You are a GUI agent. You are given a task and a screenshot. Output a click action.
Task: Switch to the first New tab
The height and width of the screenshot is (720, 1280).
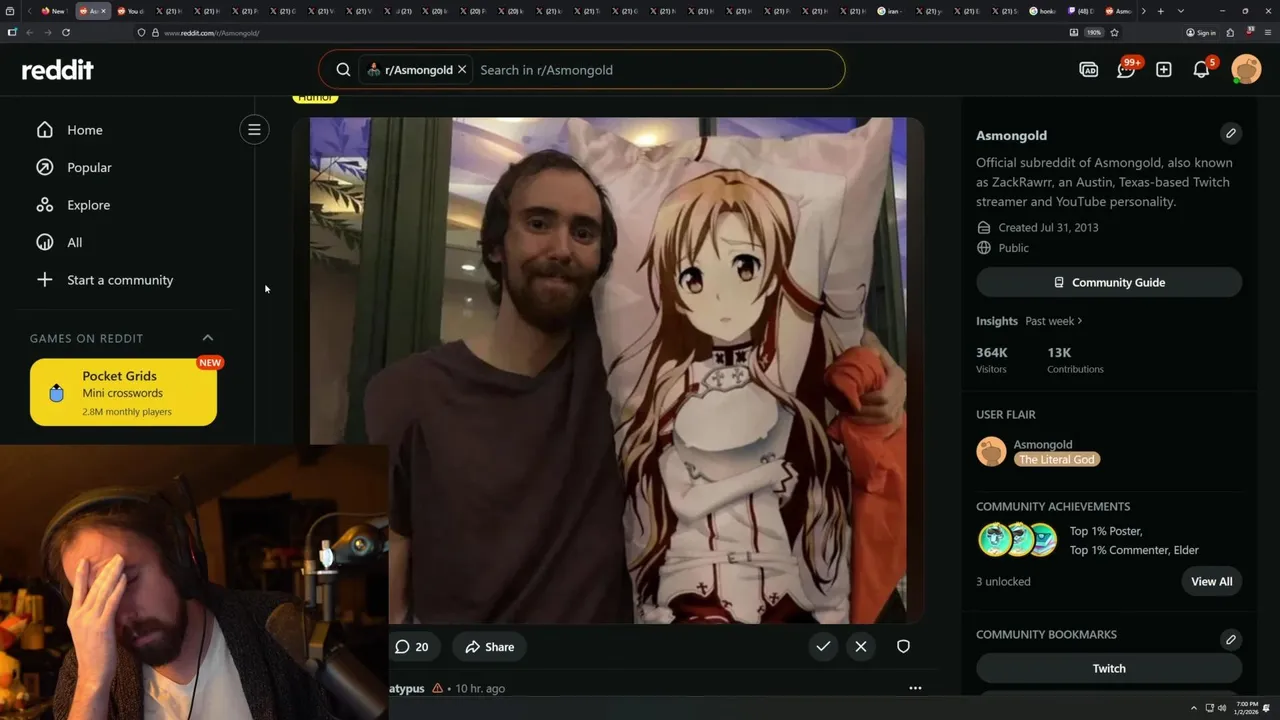tap(53, 11)
